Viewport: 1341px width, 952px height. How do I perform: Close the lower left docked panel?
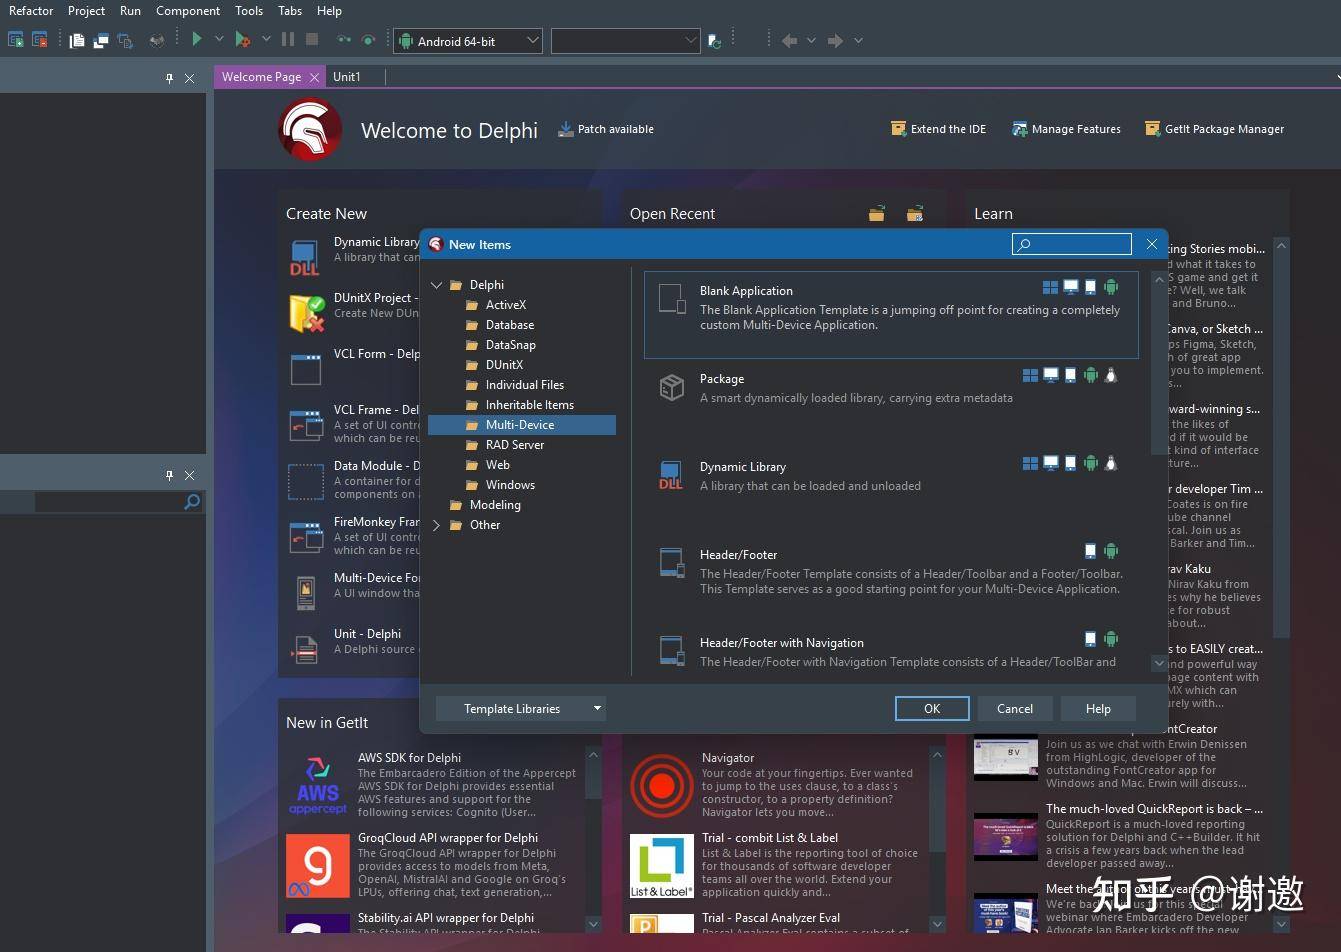click(x=189, y=475)
